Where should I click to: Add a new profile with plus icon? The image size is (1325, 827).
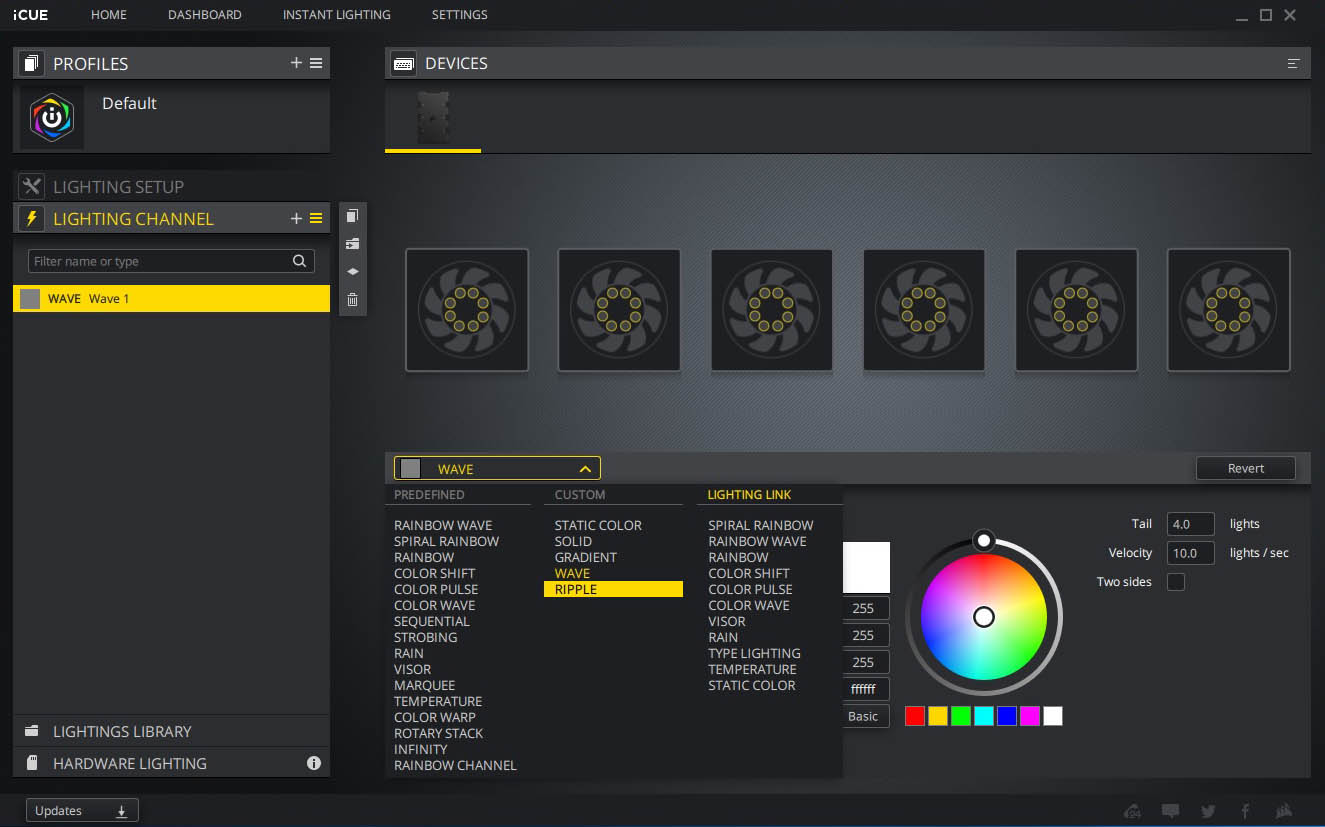[296, 63]
